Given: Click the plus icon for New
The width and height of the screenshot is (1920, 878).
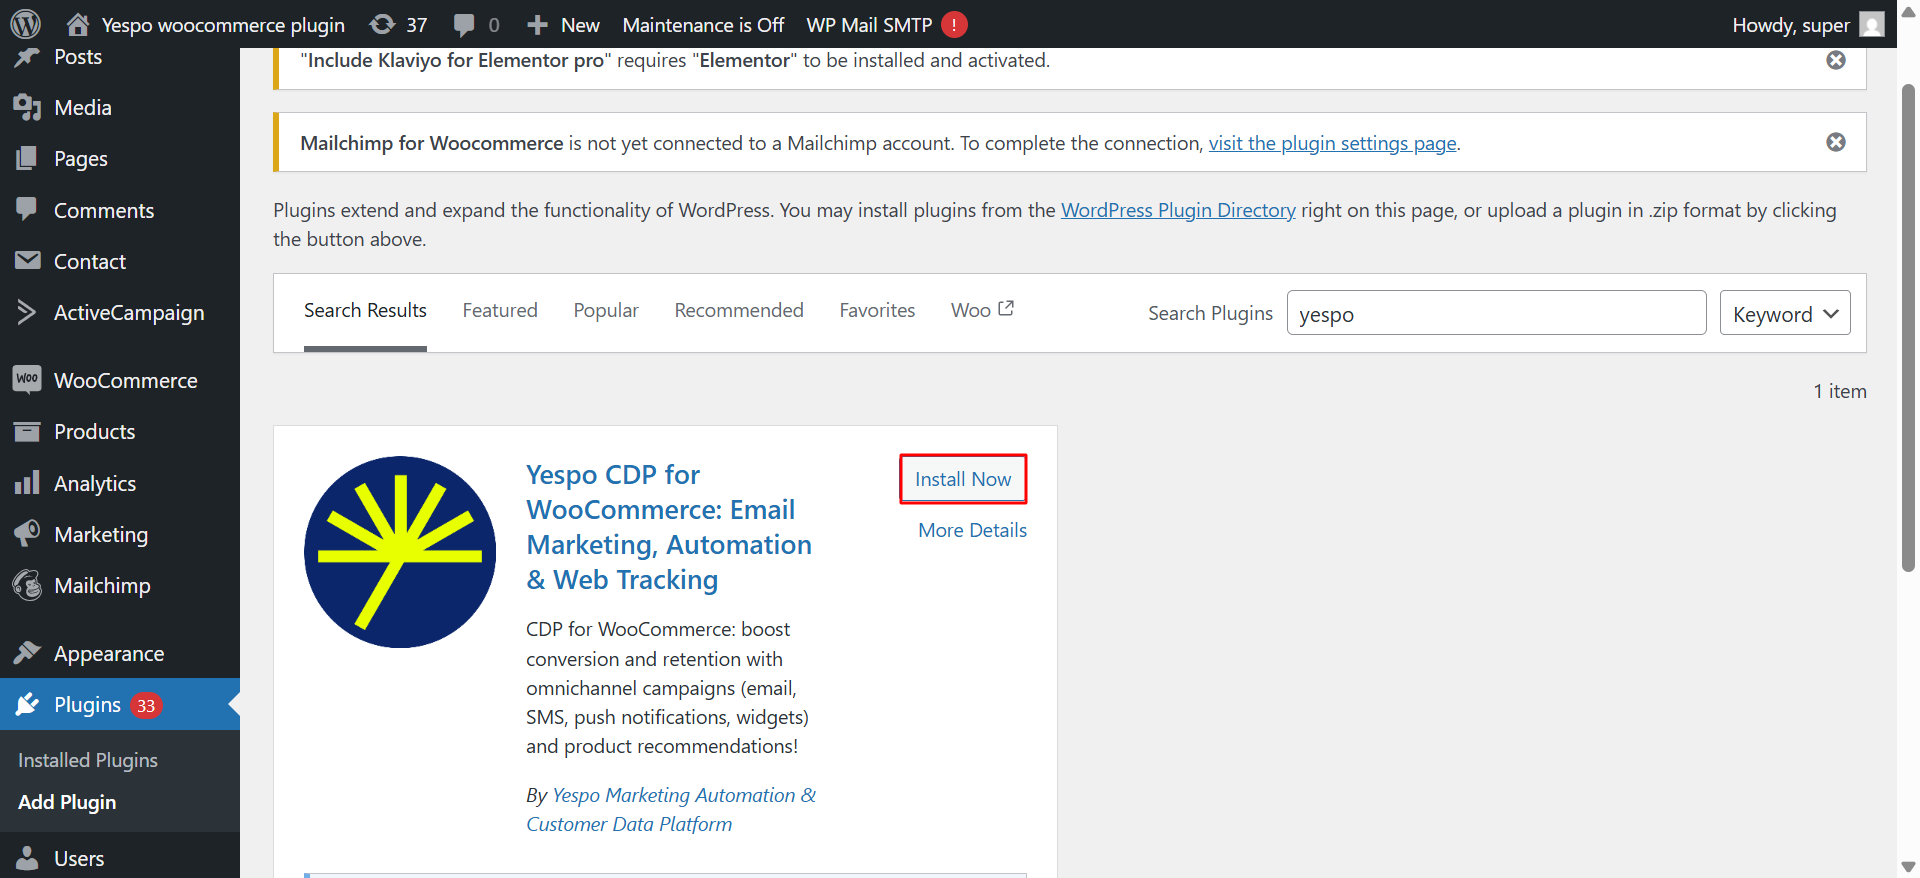Looking at the screenshot, I should [537, 24].
